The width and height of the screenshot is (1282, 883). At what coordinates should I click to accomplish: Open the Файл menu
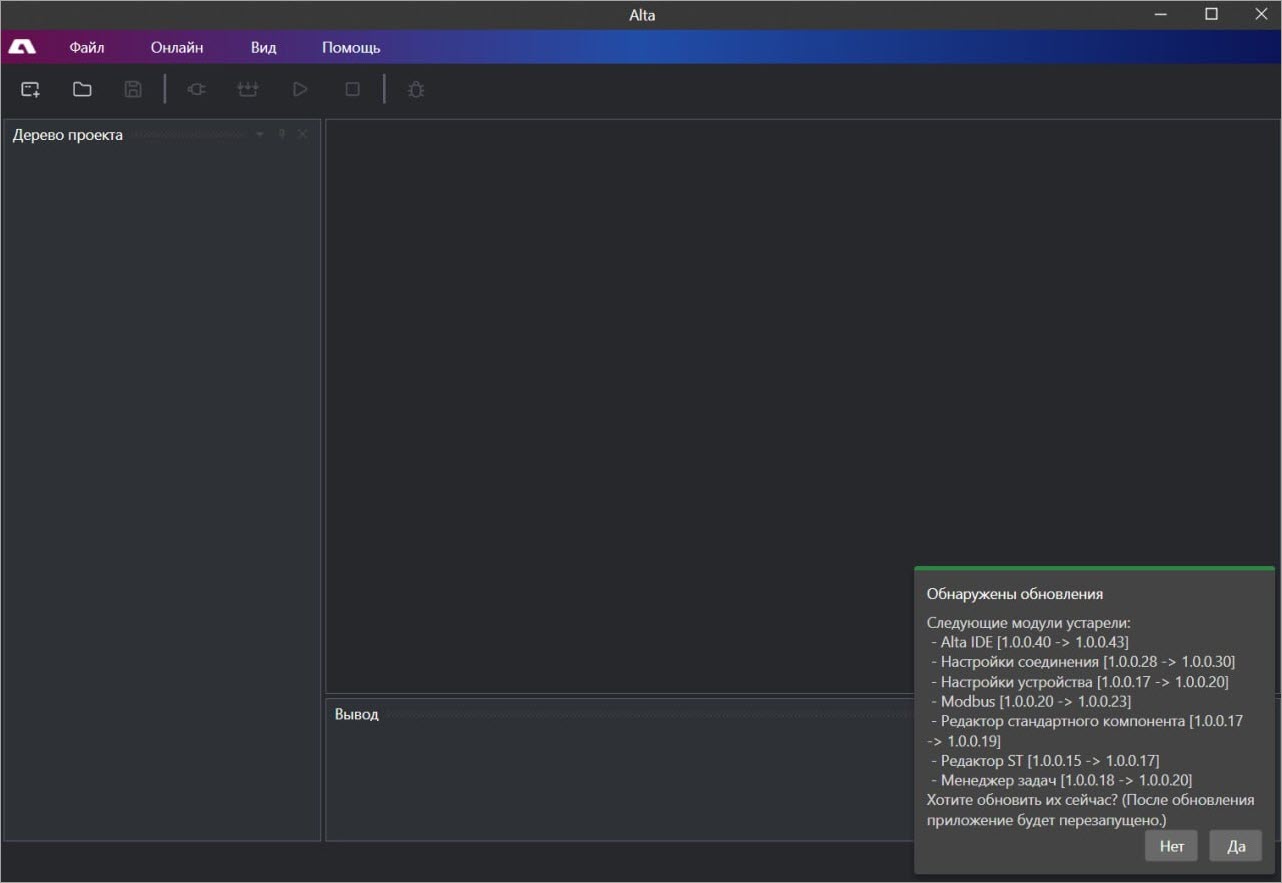point(87,47)
